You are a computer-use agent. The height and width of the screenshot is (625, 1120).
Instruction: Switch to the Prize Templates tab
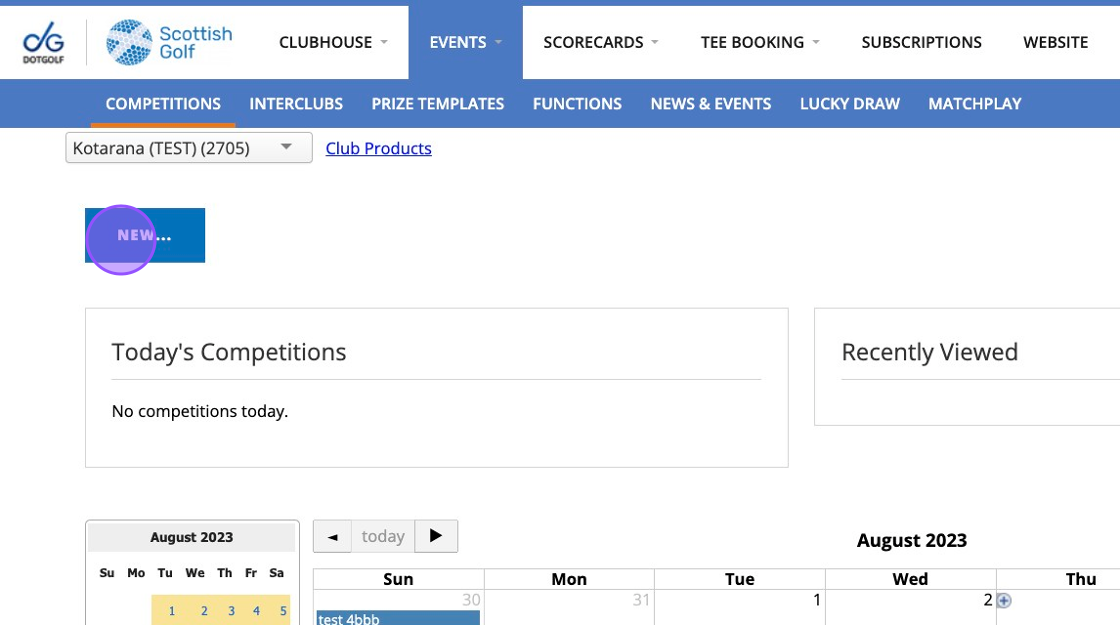[x=437, y=104]
